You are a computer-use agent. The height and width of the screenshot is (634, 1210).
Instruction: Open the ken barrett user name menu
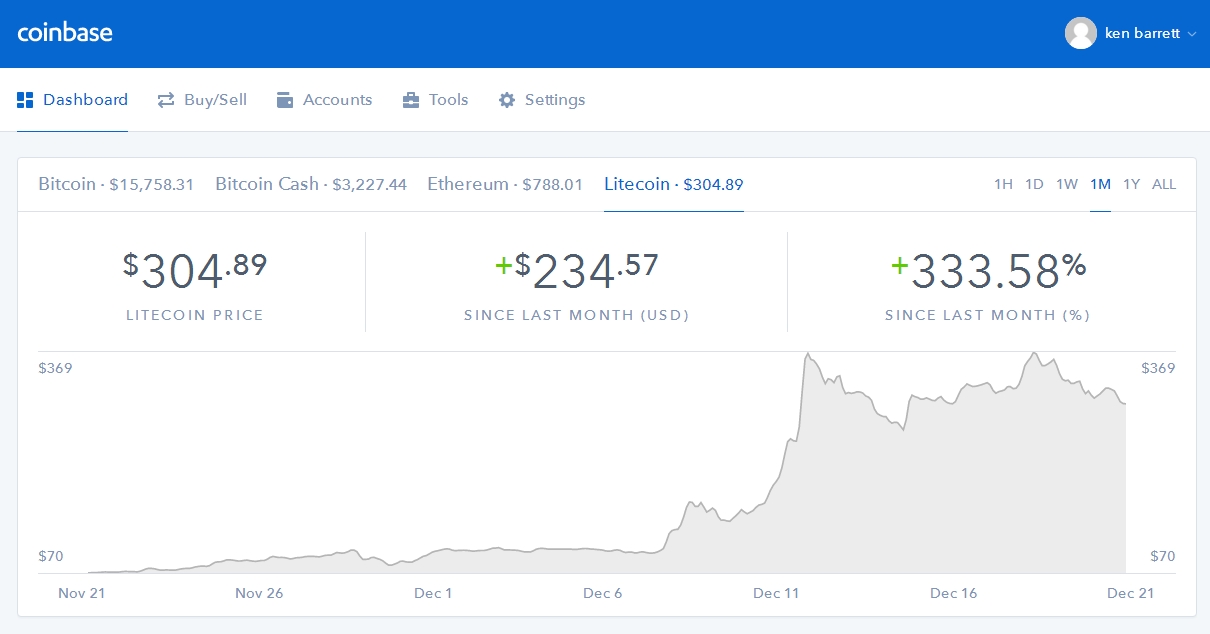coord(1141,33)
